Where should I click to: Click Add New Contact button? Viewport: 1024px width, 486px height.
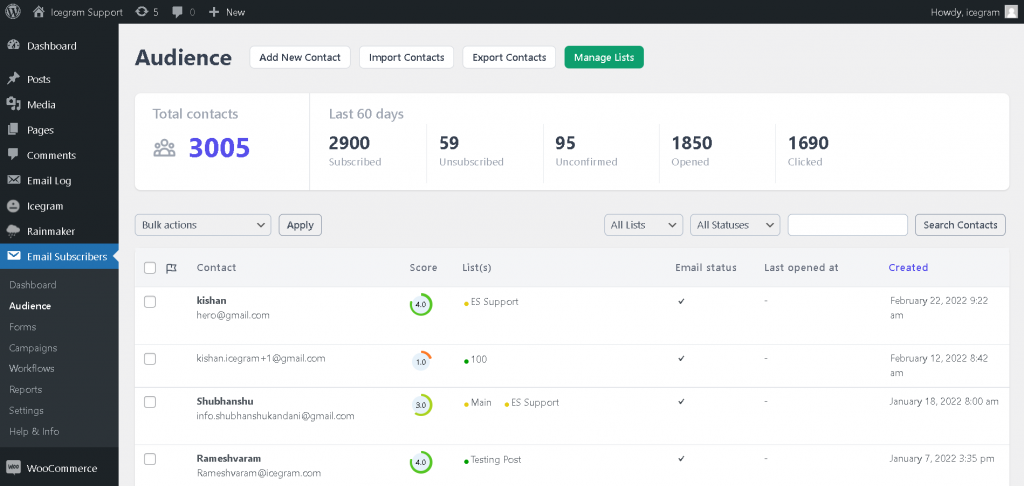(300, 57)
